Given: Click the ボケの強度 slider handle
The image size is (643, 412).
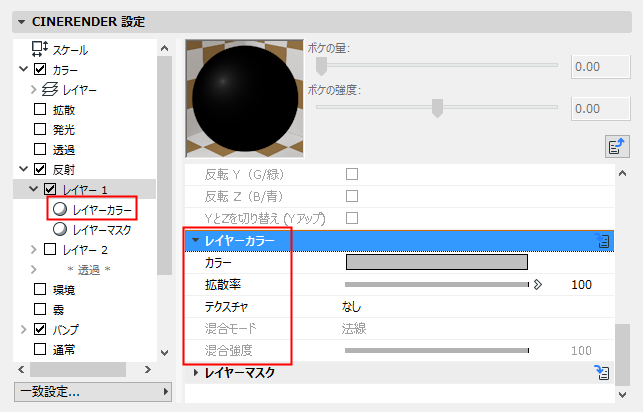Looking at the screenshot, I should click(438, 108).
